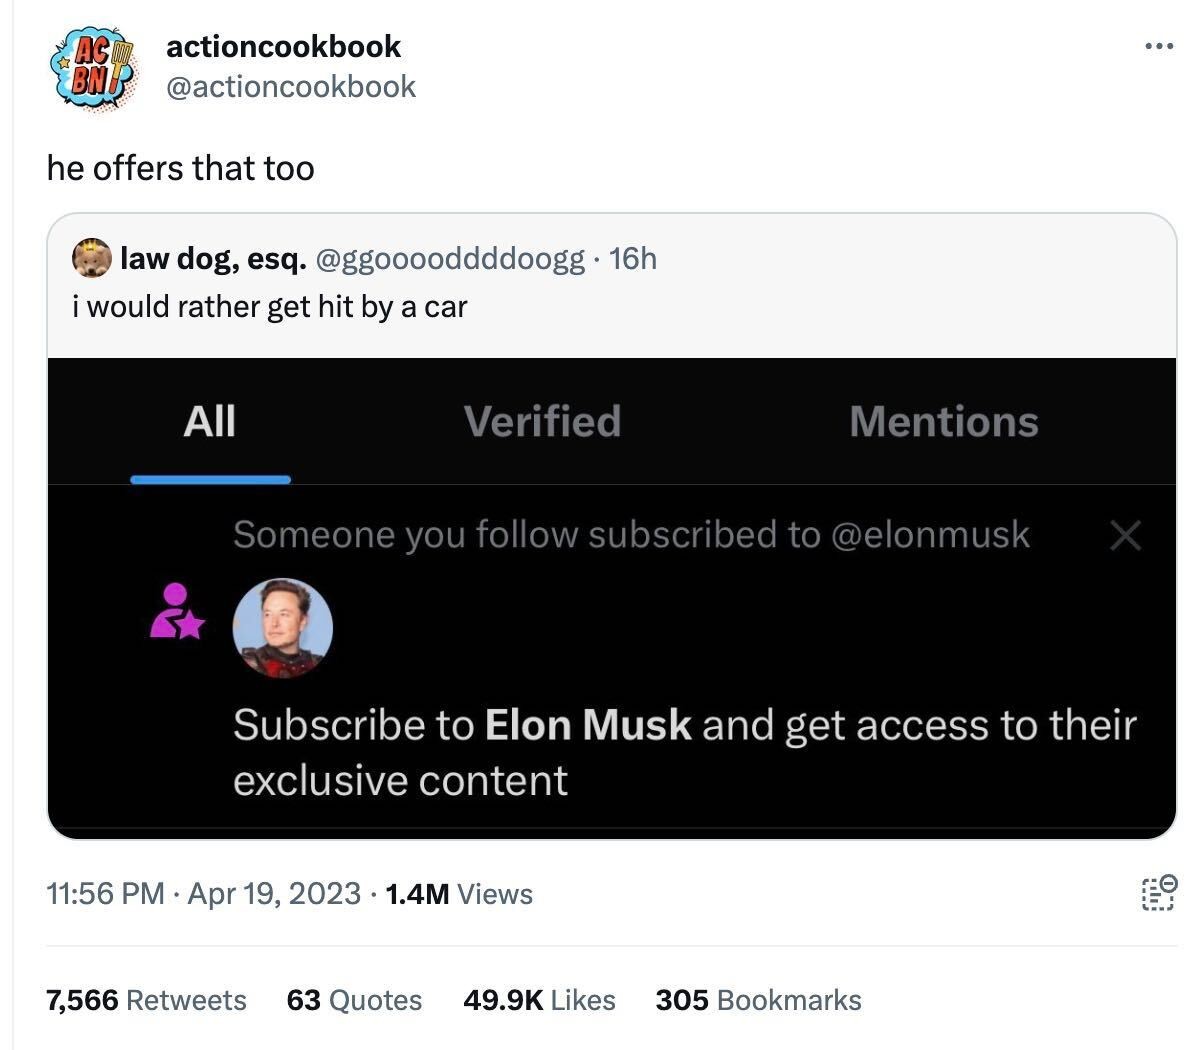This screenshot has height=1050, width=1204.
Task: Click law dog's small profile avatar
Action: 92,258
